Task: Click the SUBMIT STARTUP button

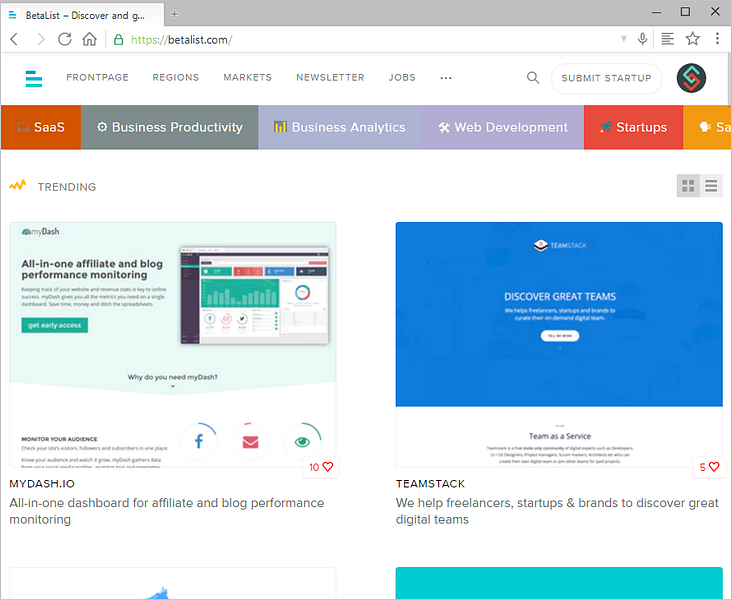Action: point(606,78)
